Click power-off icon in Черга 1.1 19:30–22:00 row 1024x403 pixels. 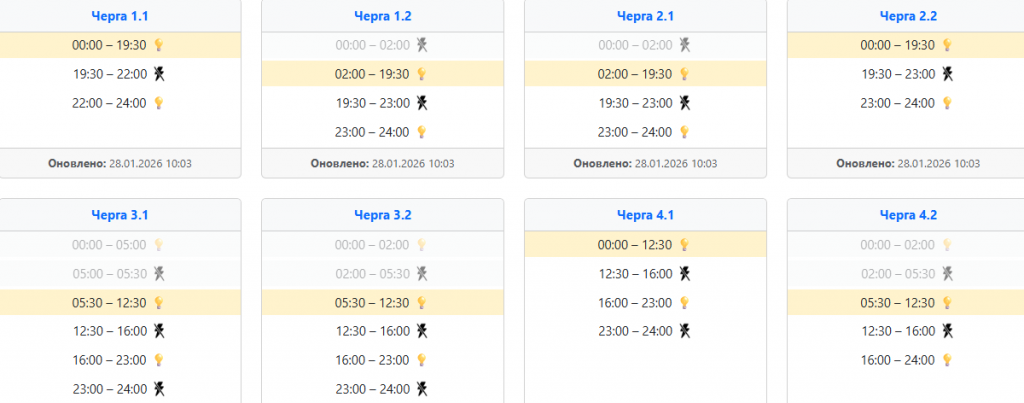(158, 74)
